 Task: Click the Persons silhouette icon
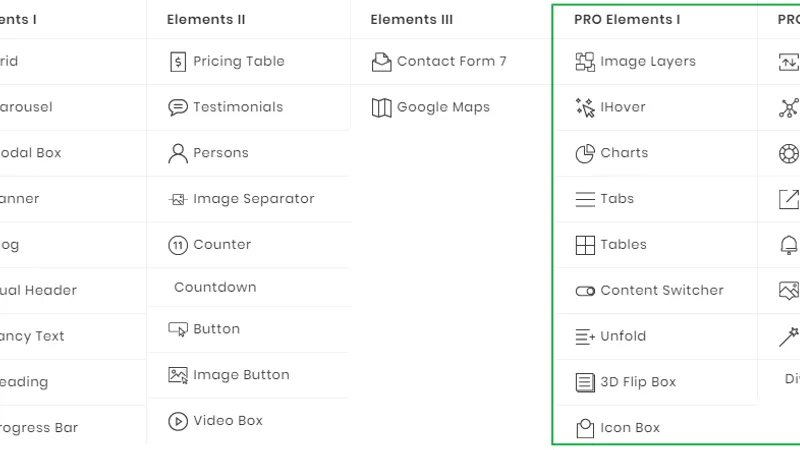178,153
